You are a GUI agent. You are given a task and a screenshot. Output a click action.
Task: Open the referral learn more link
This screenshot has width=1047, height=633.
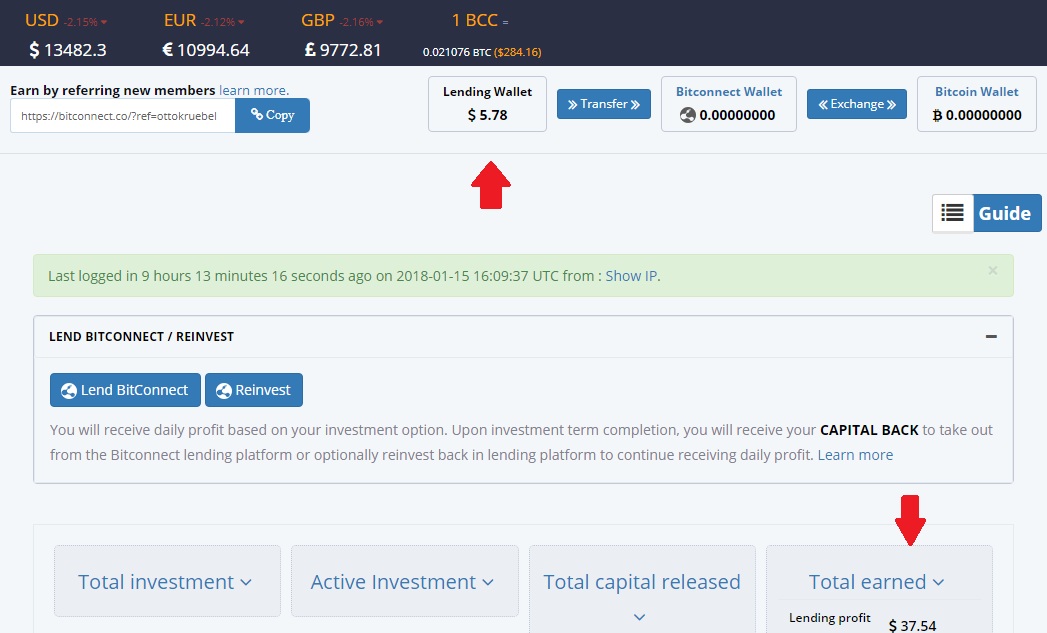tap(254, 90)
